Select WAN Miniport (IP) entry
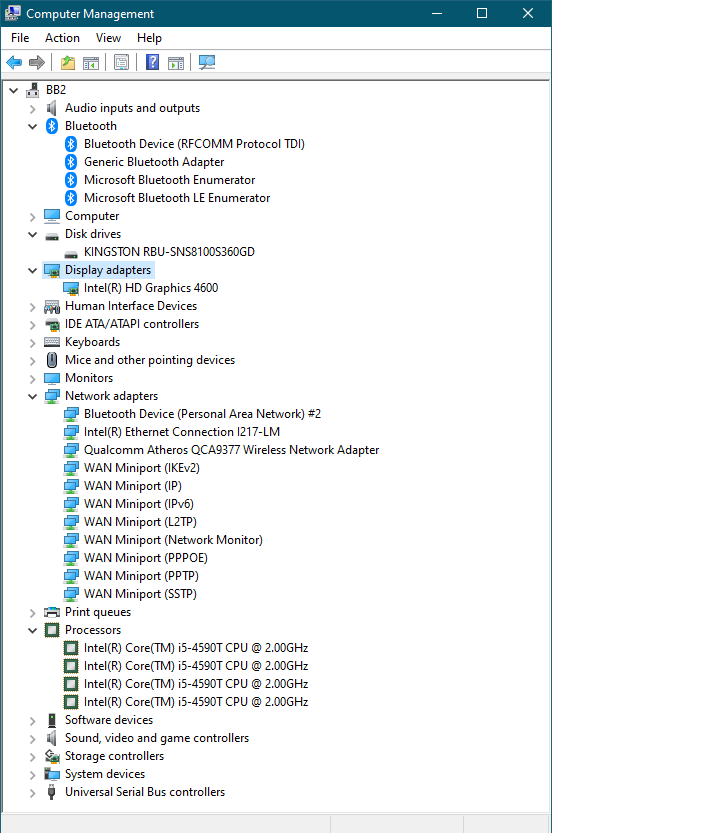715x833 pixels. pos(133,486)
